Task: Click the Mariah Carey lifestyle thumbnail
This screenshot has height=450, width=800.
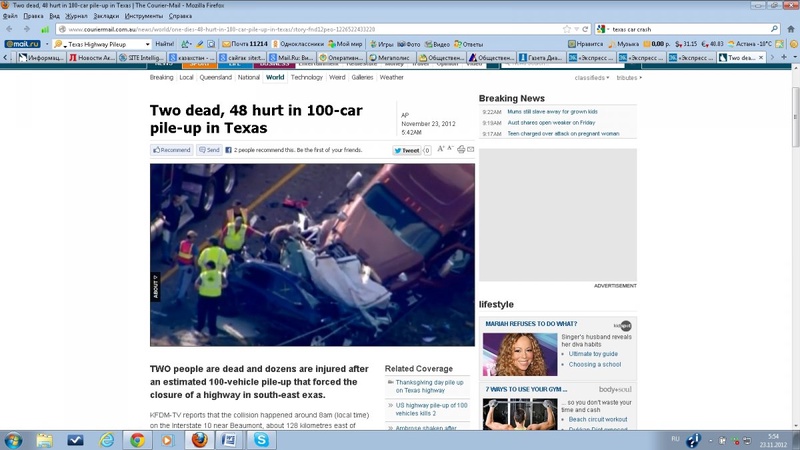Action: (x=519, y=355)
